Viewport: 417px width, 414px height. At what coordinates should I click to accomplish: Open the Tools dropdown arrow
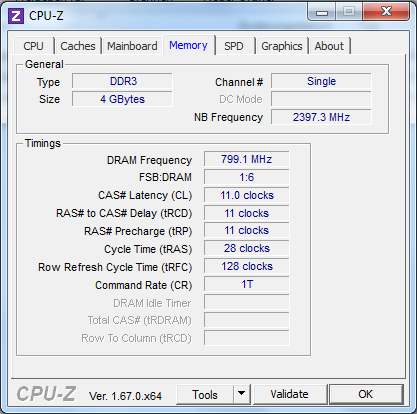[242, 394]
